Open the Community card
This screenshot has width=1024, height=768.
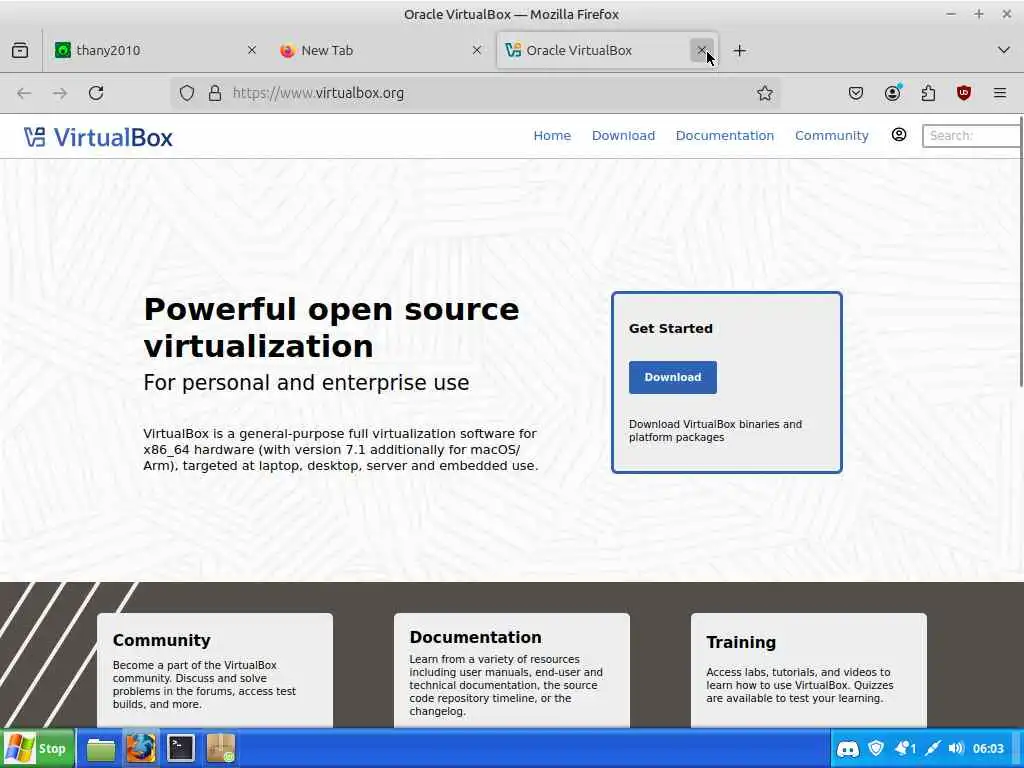pyautogui.click(x=215, y=671)
